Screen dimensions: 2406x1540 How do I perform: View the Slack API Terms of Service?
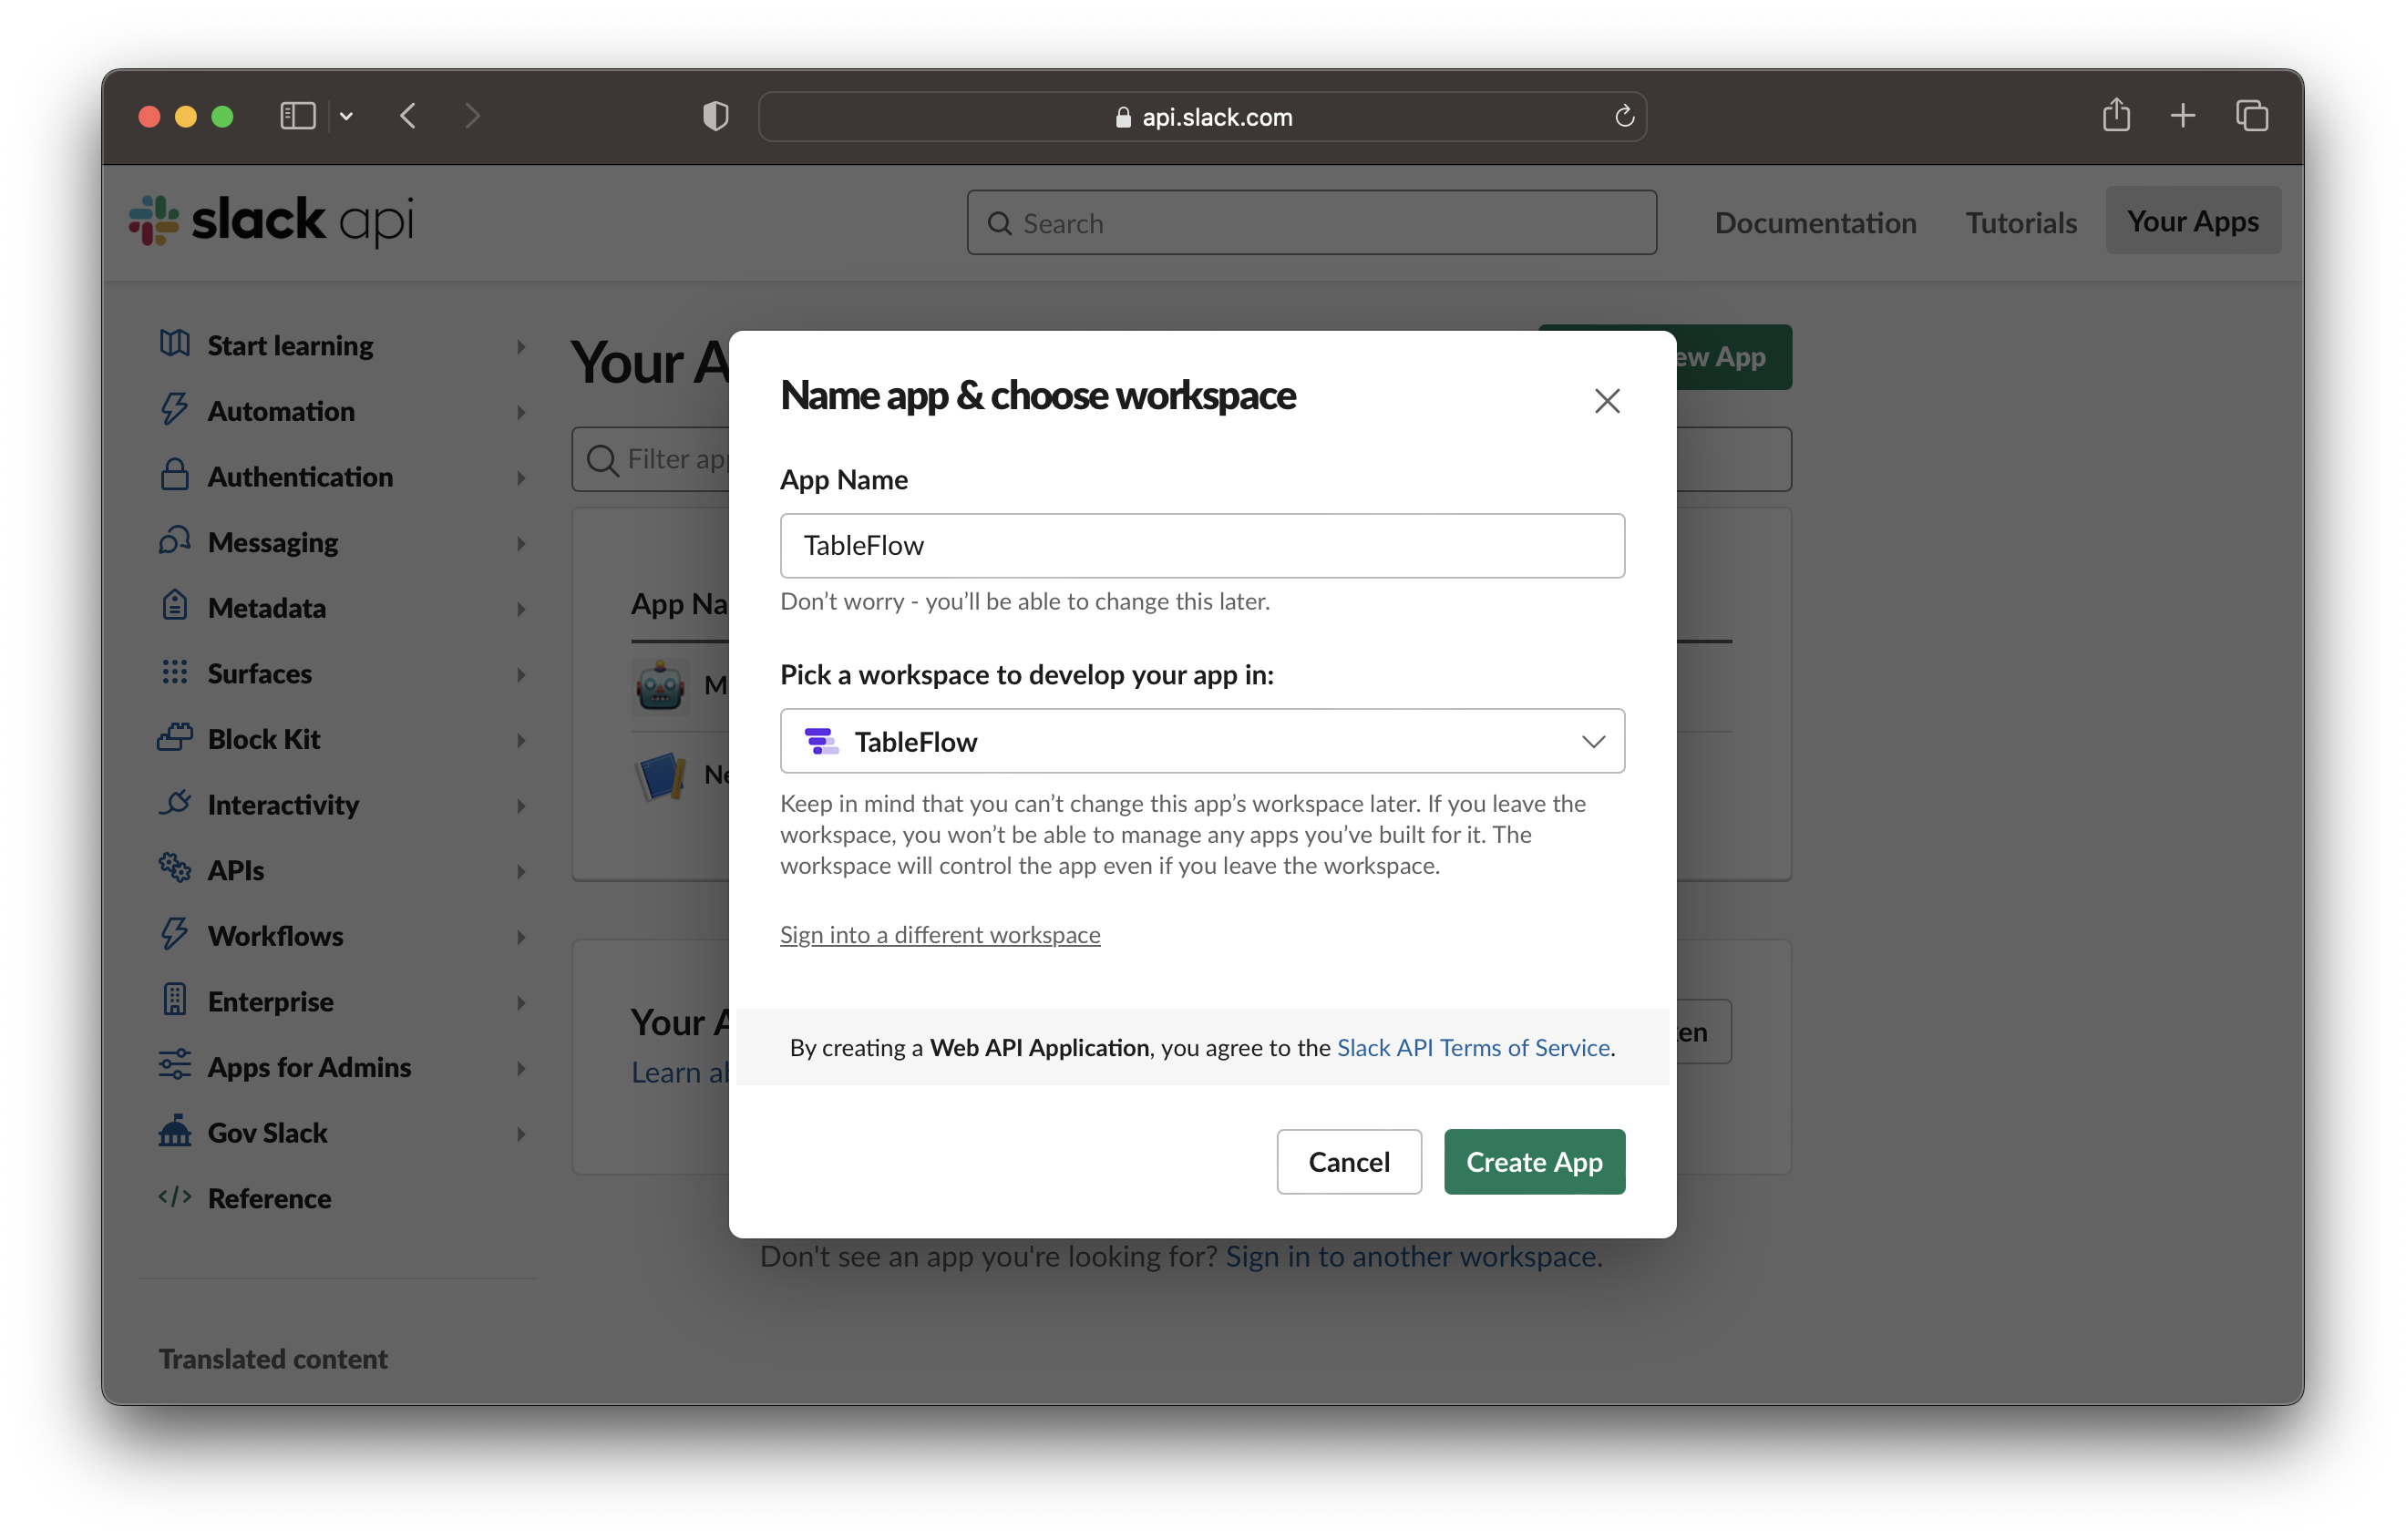click(x=1473, y=1047)
